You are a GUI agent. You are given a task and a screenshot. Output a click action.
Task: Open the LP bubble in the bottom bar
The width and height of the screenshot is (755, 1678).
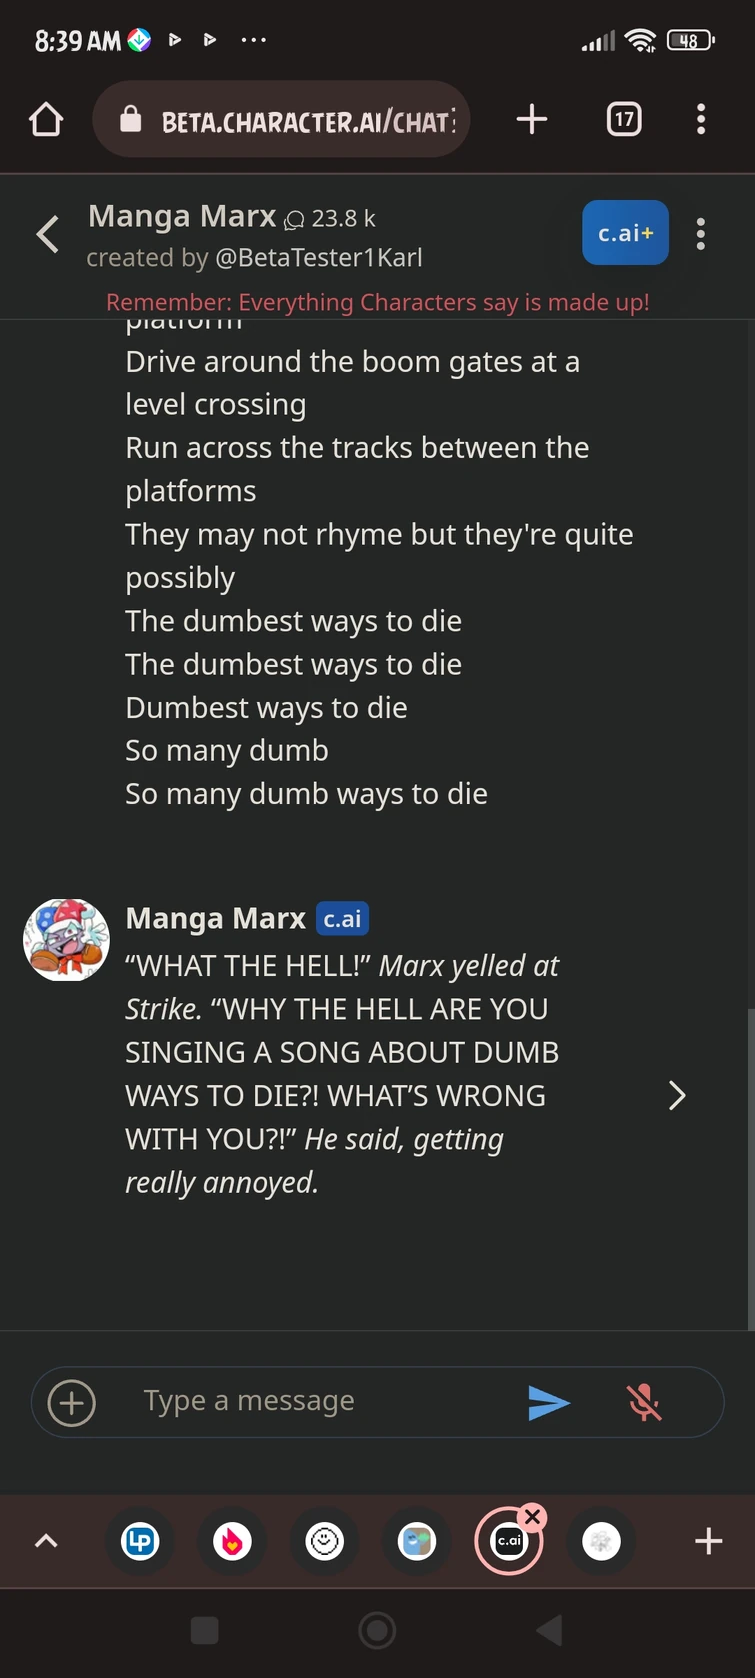(140, 1541)
